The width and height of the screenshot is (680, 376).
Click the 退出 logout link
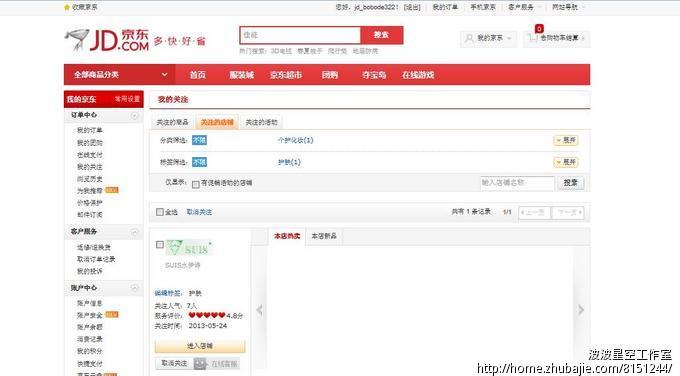coord(412,7)
